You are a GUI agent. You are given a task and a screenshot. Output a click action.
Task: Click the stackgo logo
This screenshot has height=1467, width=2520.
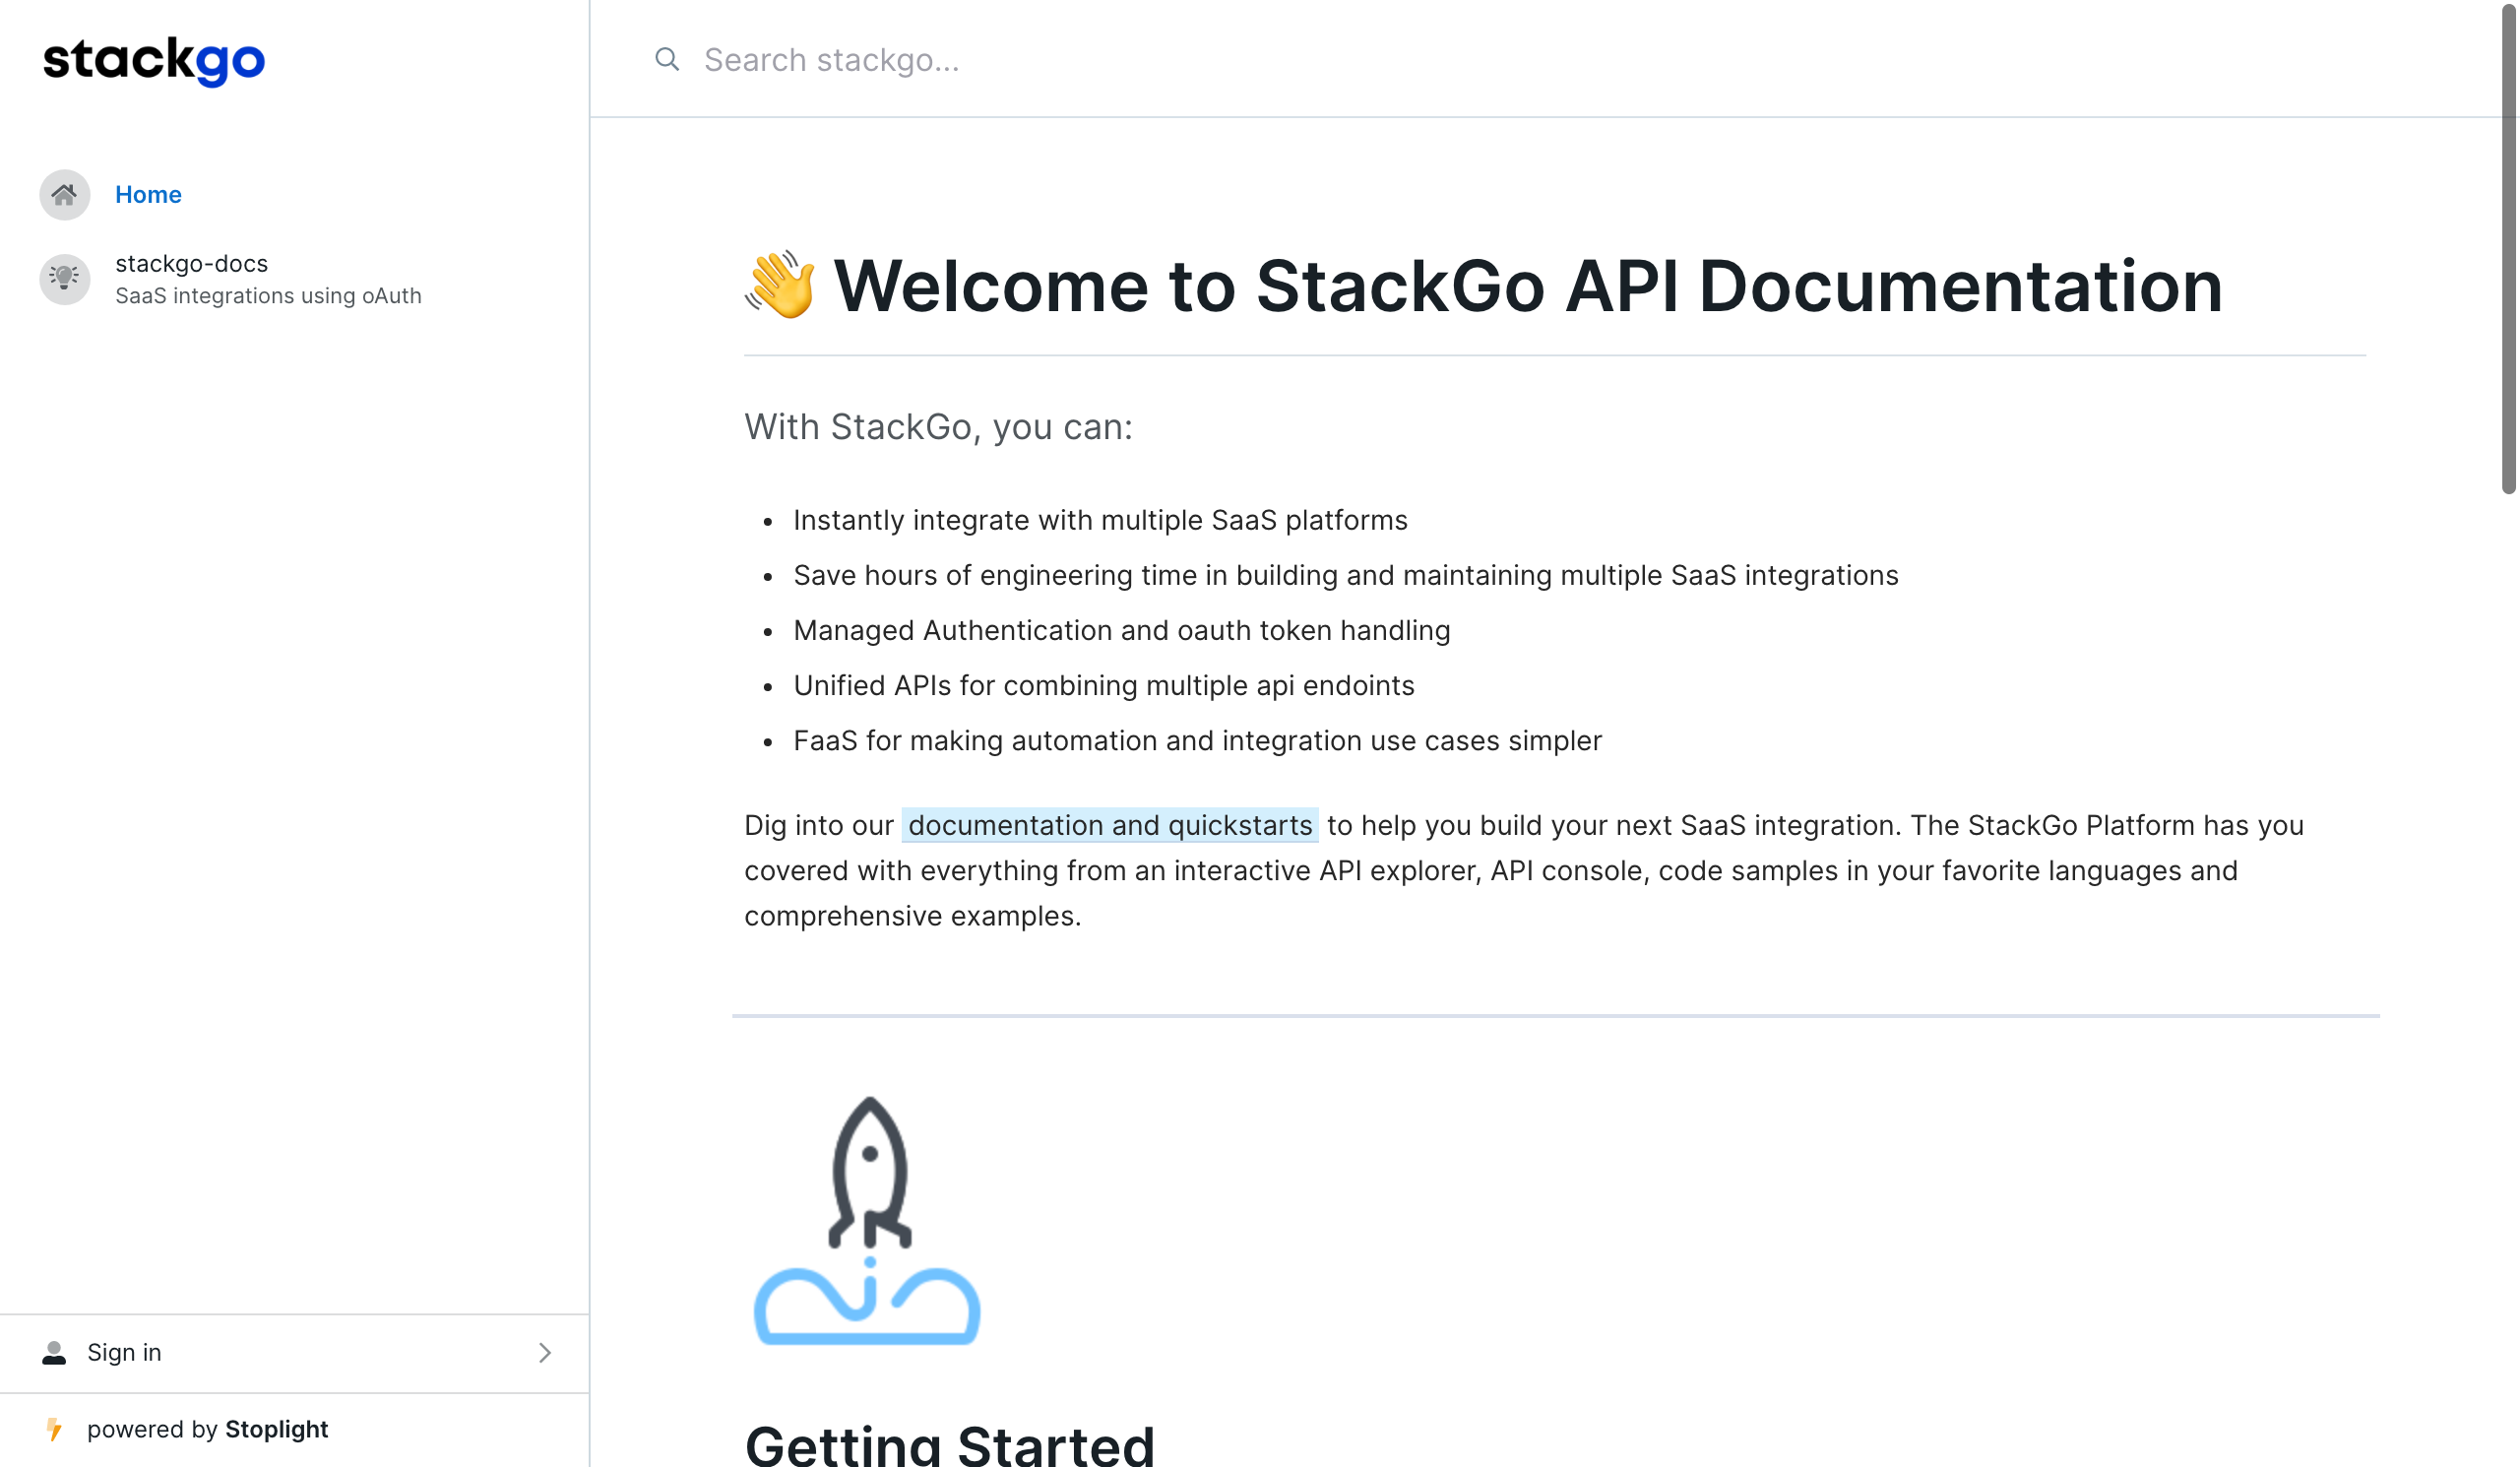tap(154, 60)
